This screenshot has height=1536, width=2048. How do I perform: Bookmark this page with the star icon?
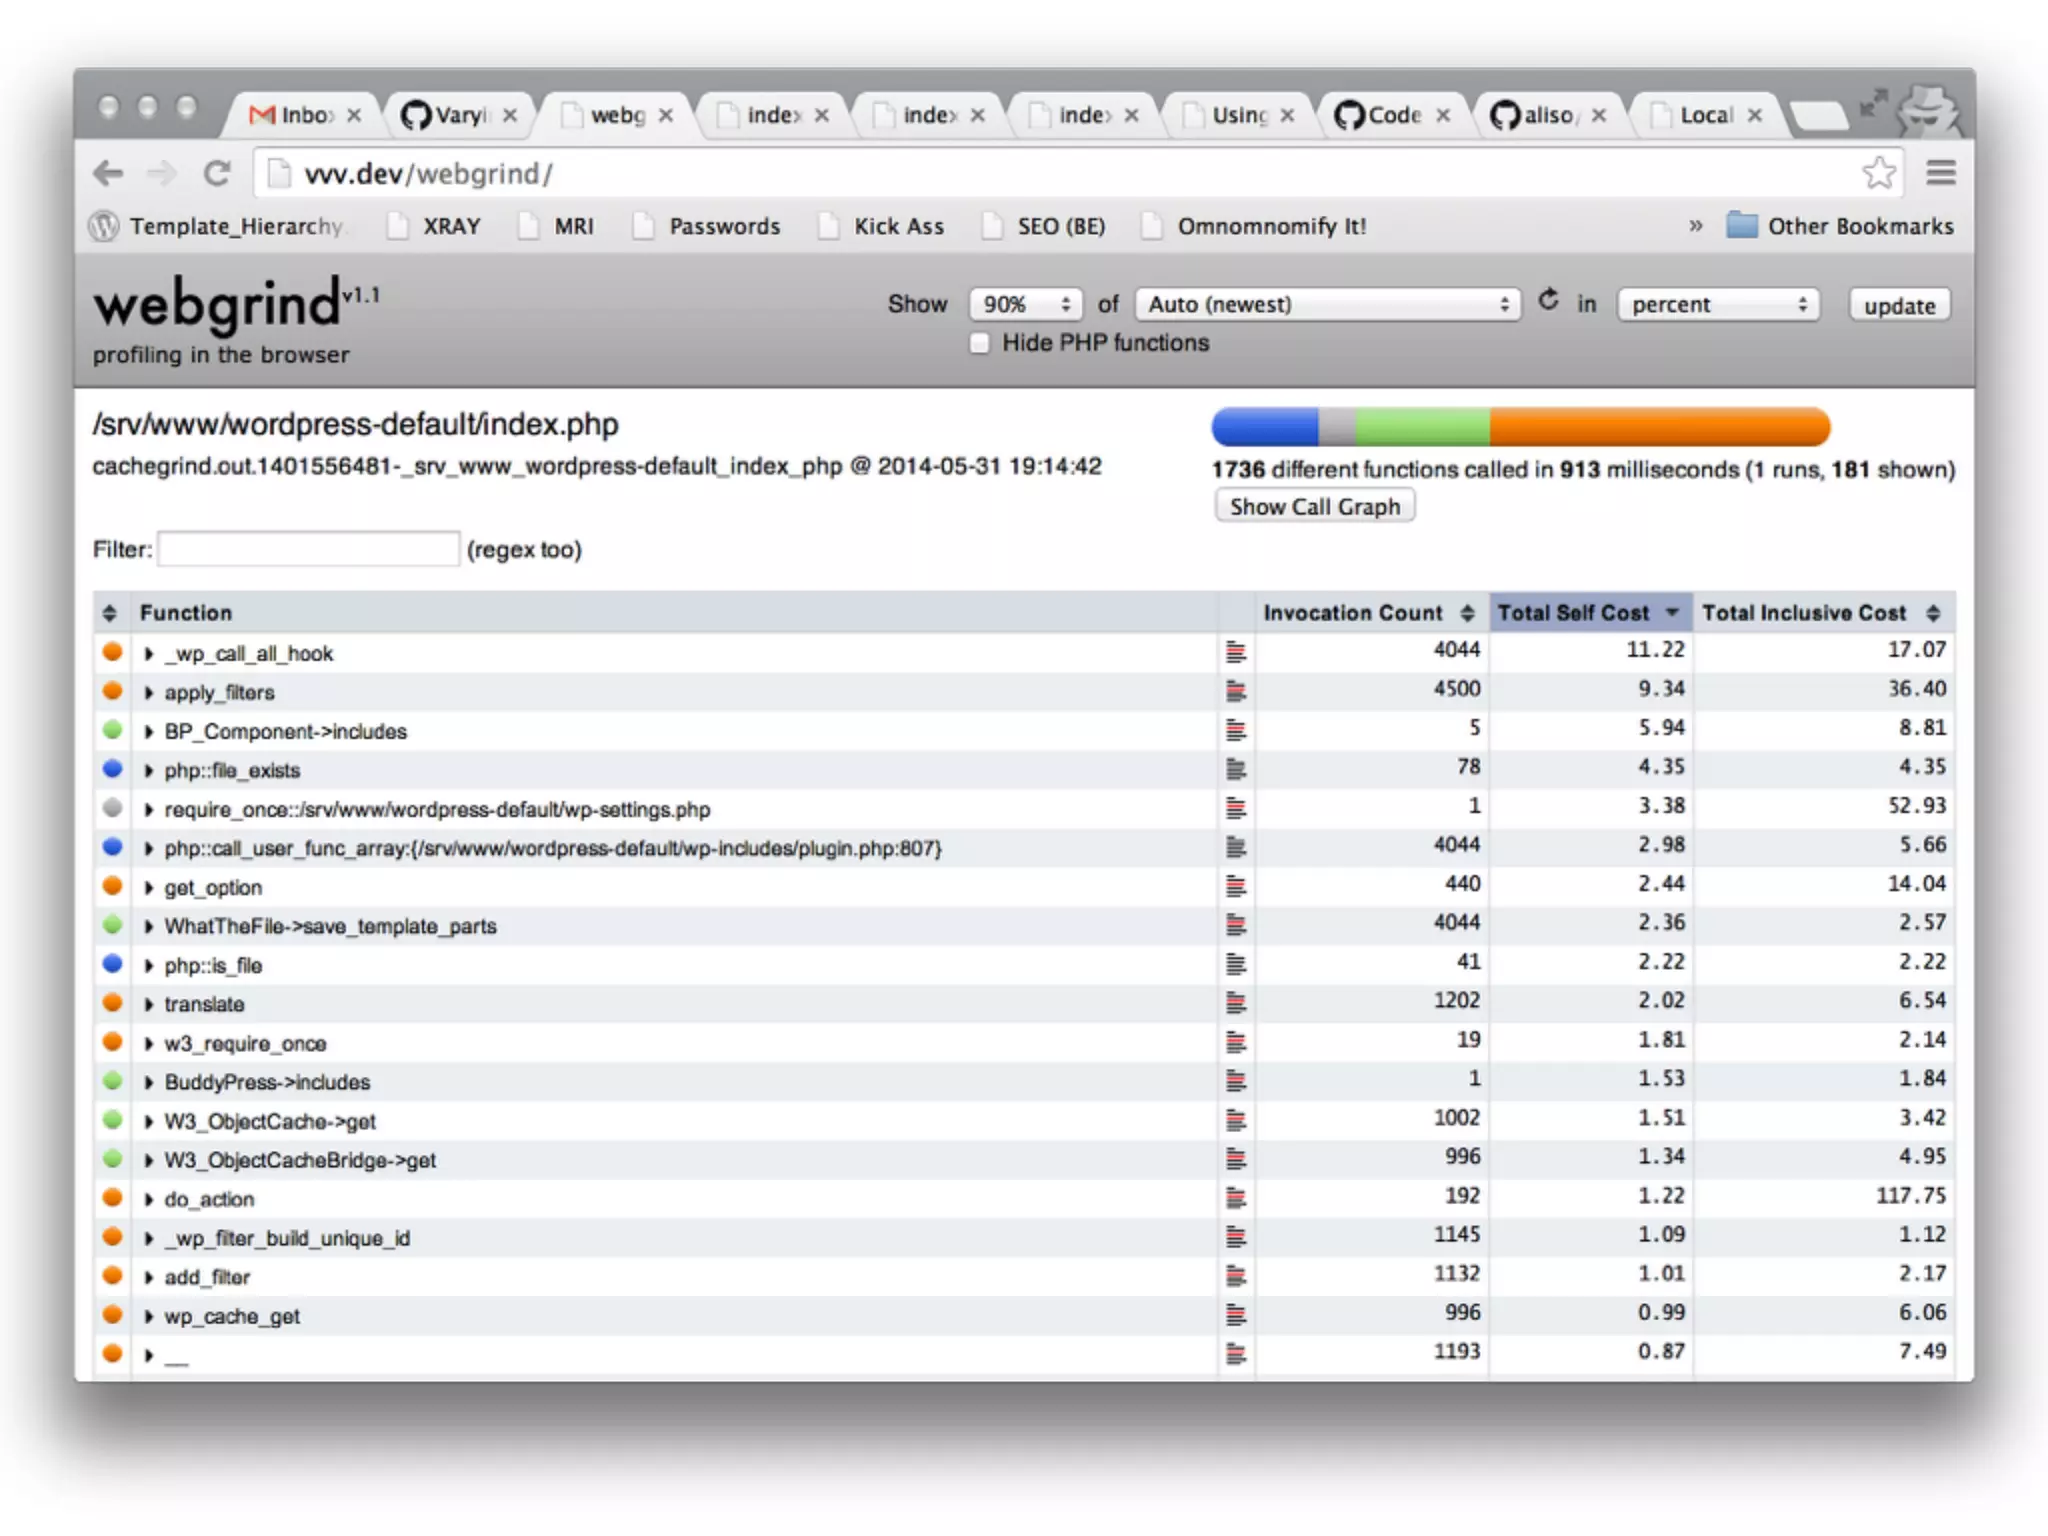click(1879, 173)
